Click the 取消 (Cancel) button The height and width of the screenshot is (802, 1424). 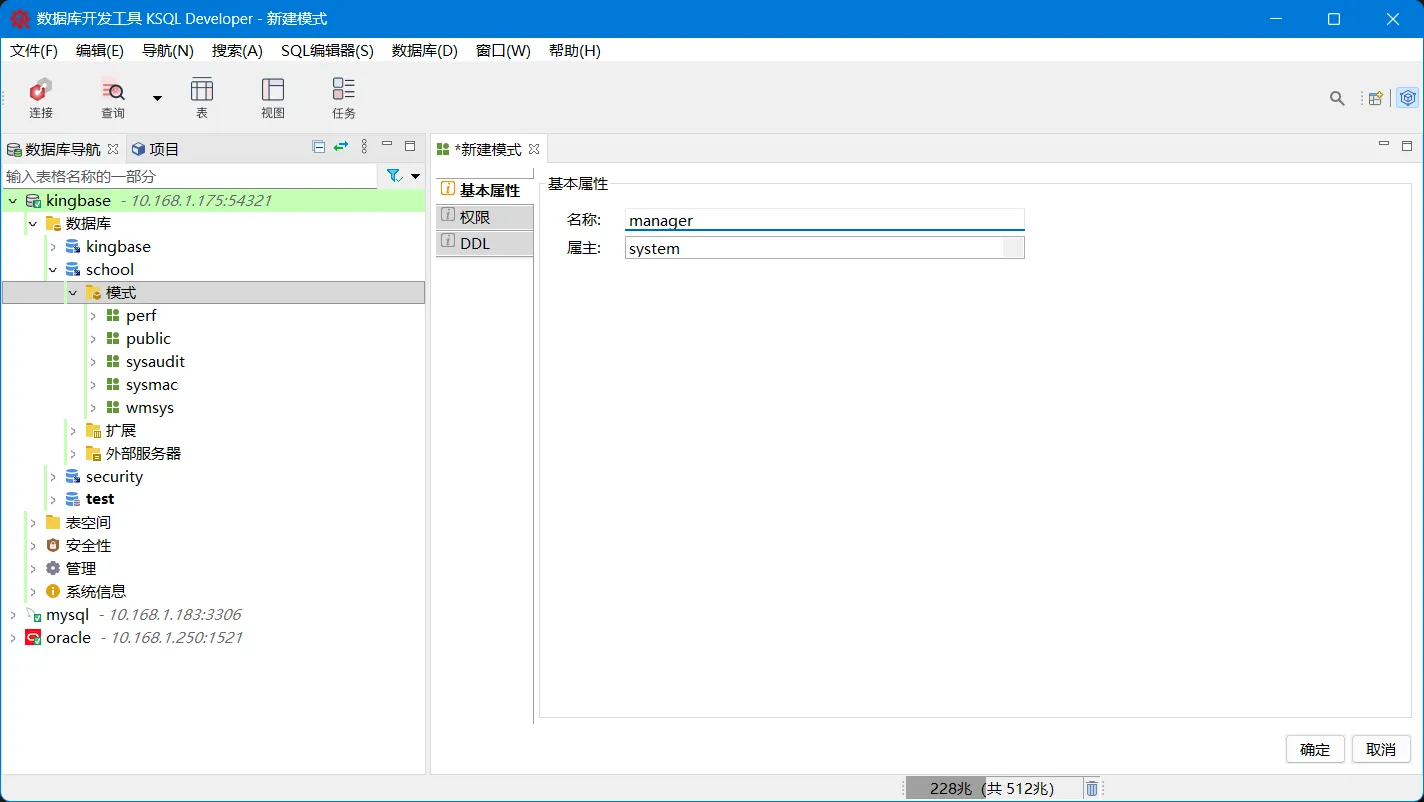point(1381,749)
